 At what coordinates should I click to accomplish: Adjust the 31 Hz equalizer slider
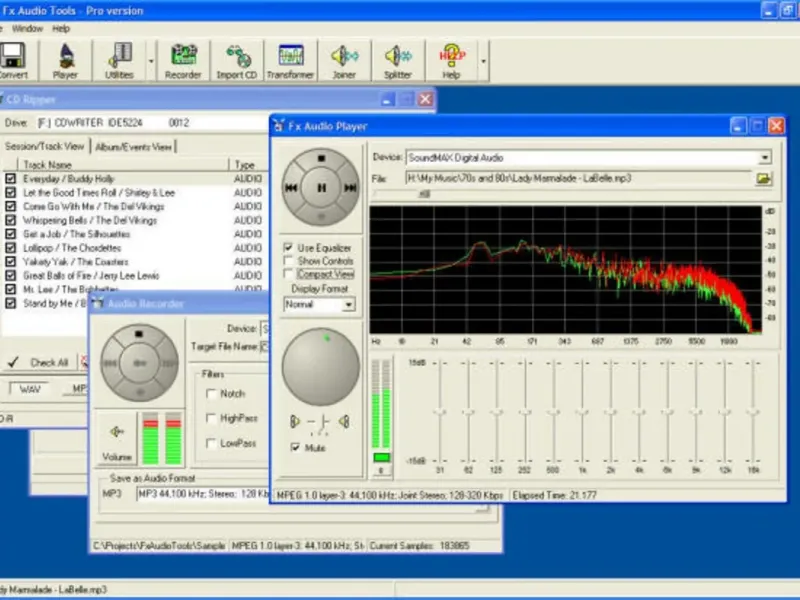(440, 411)
